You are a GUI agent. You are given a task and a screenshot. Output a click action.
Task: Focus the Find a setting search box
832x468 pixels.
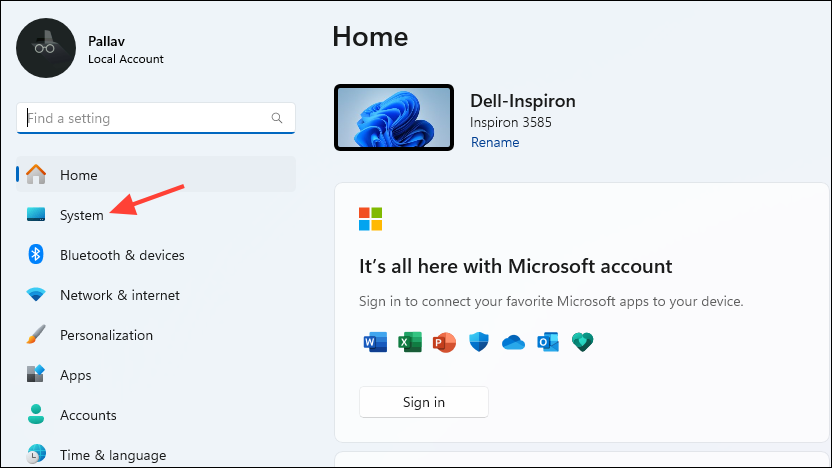pos(156,118)
